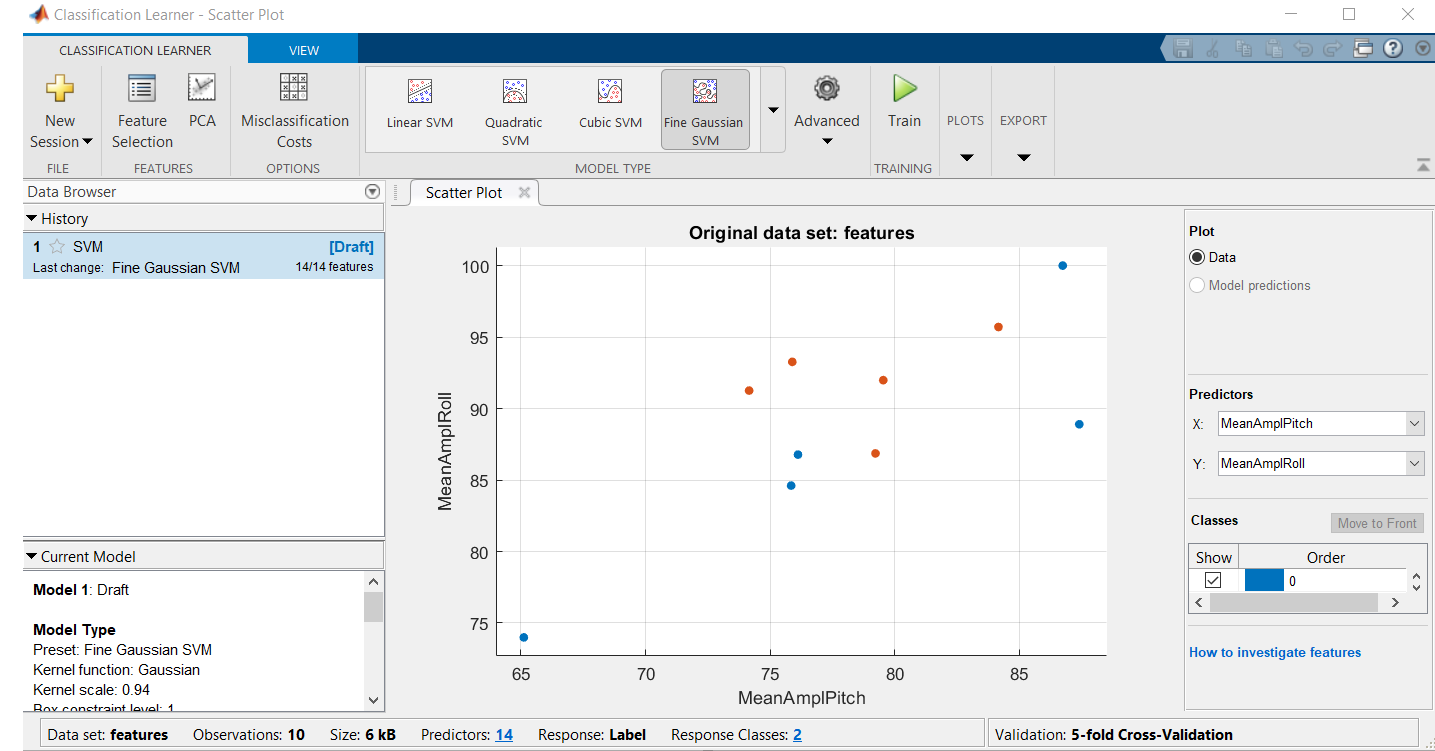The width and height of the screenshot is (1435, 751).
Task: Open the Advanced settings
Action: (x=826, y=110)
